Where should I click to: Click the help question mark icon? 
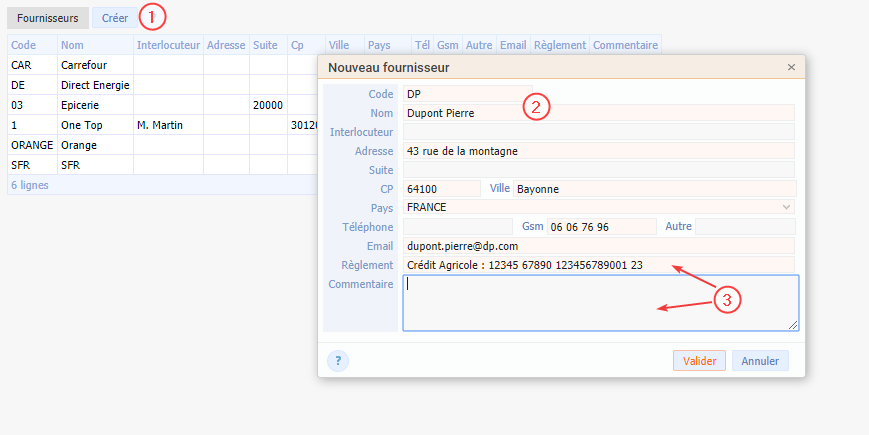(338, 361)
